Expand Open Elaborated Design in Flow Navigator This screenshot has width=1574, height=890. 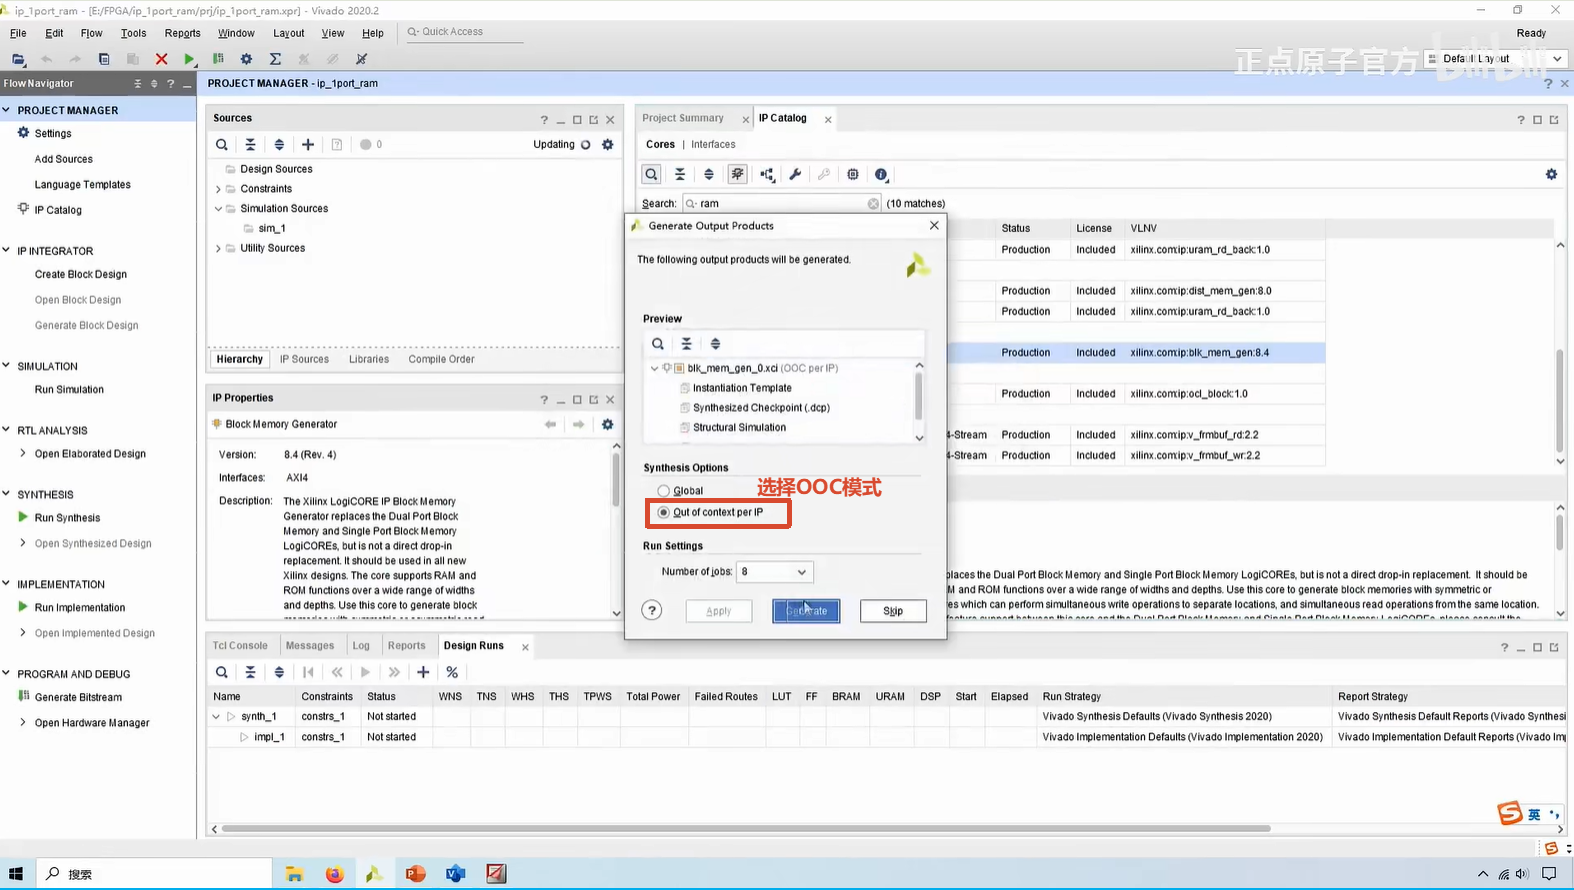pyautogui.click(x=23, y=454)
